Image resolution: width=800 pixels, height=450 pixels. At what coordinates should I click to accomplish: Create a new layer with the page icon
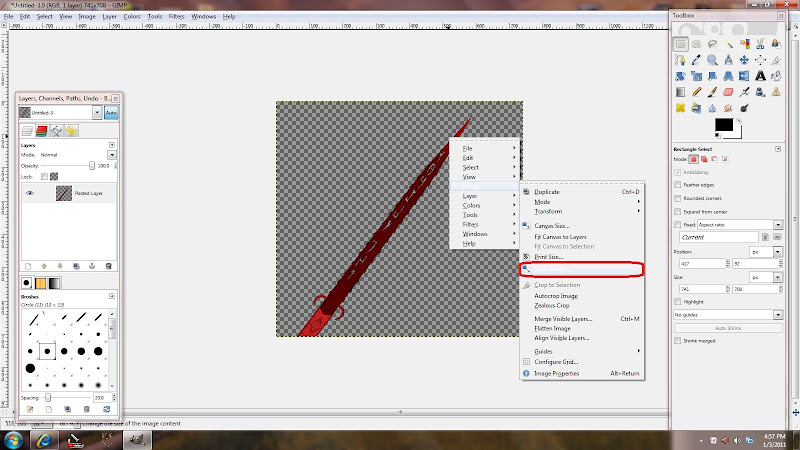point(28,266)
